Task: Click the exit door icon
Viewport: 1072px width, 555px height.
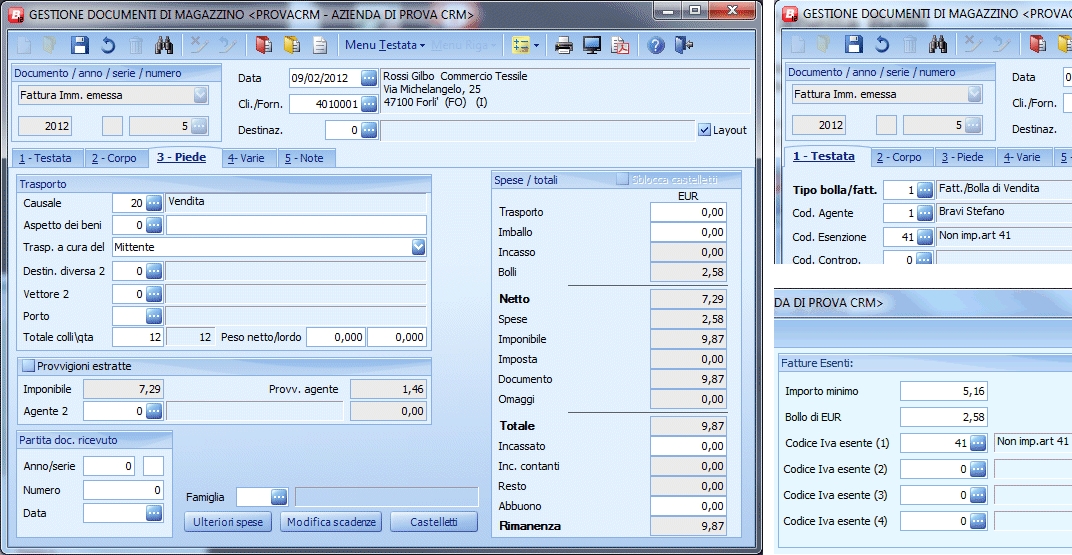Action: (x=684, y=45)
